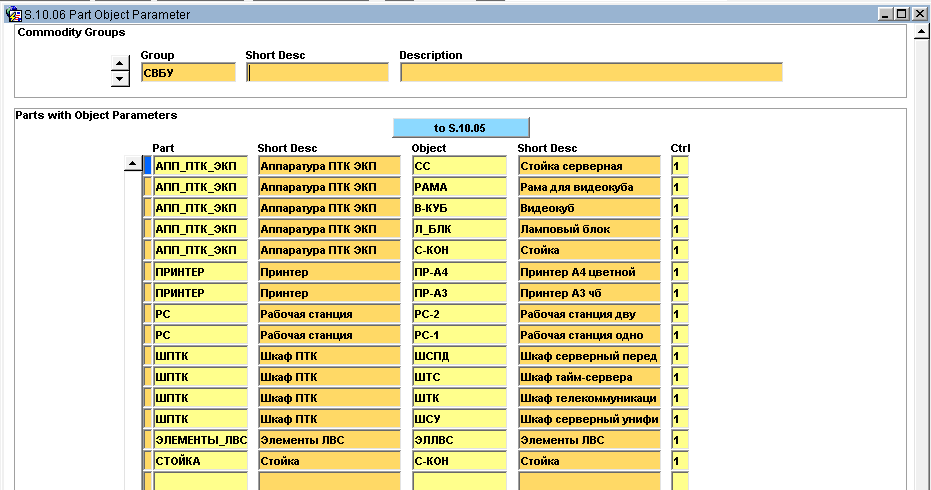The width and height of the screenshot is (931, 490).
Task: Click Commodity Groups record up arrow
Action: point(120,63)
